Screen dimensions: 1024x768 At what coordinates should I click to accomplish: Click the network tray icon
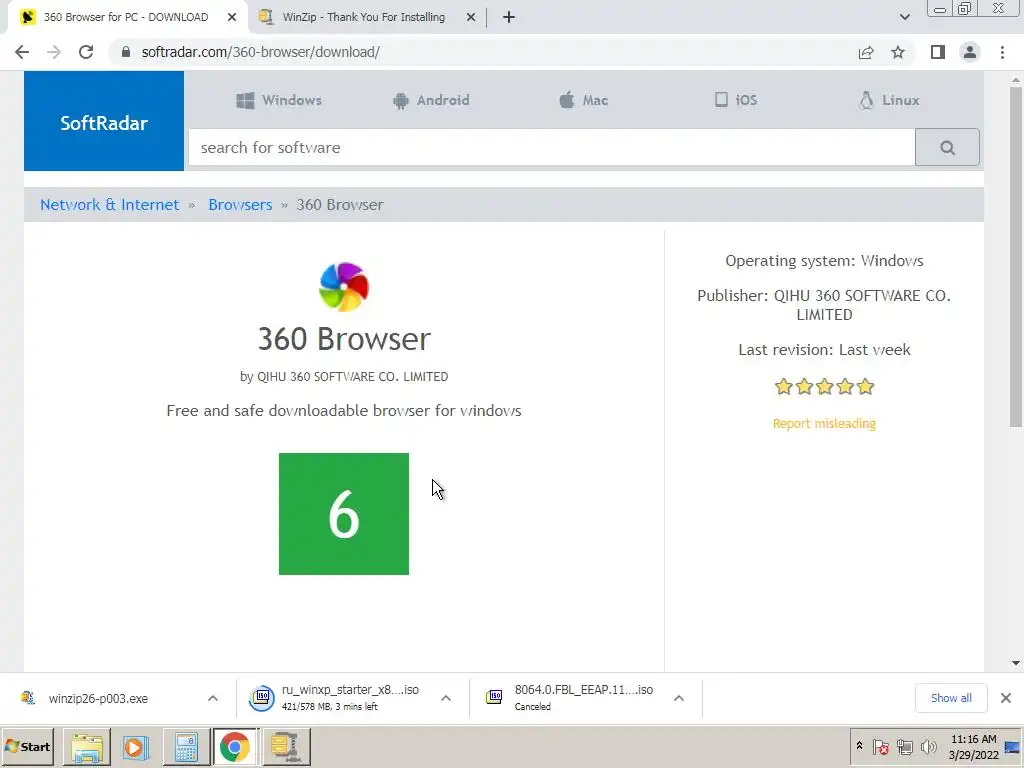tap(904, 746)
